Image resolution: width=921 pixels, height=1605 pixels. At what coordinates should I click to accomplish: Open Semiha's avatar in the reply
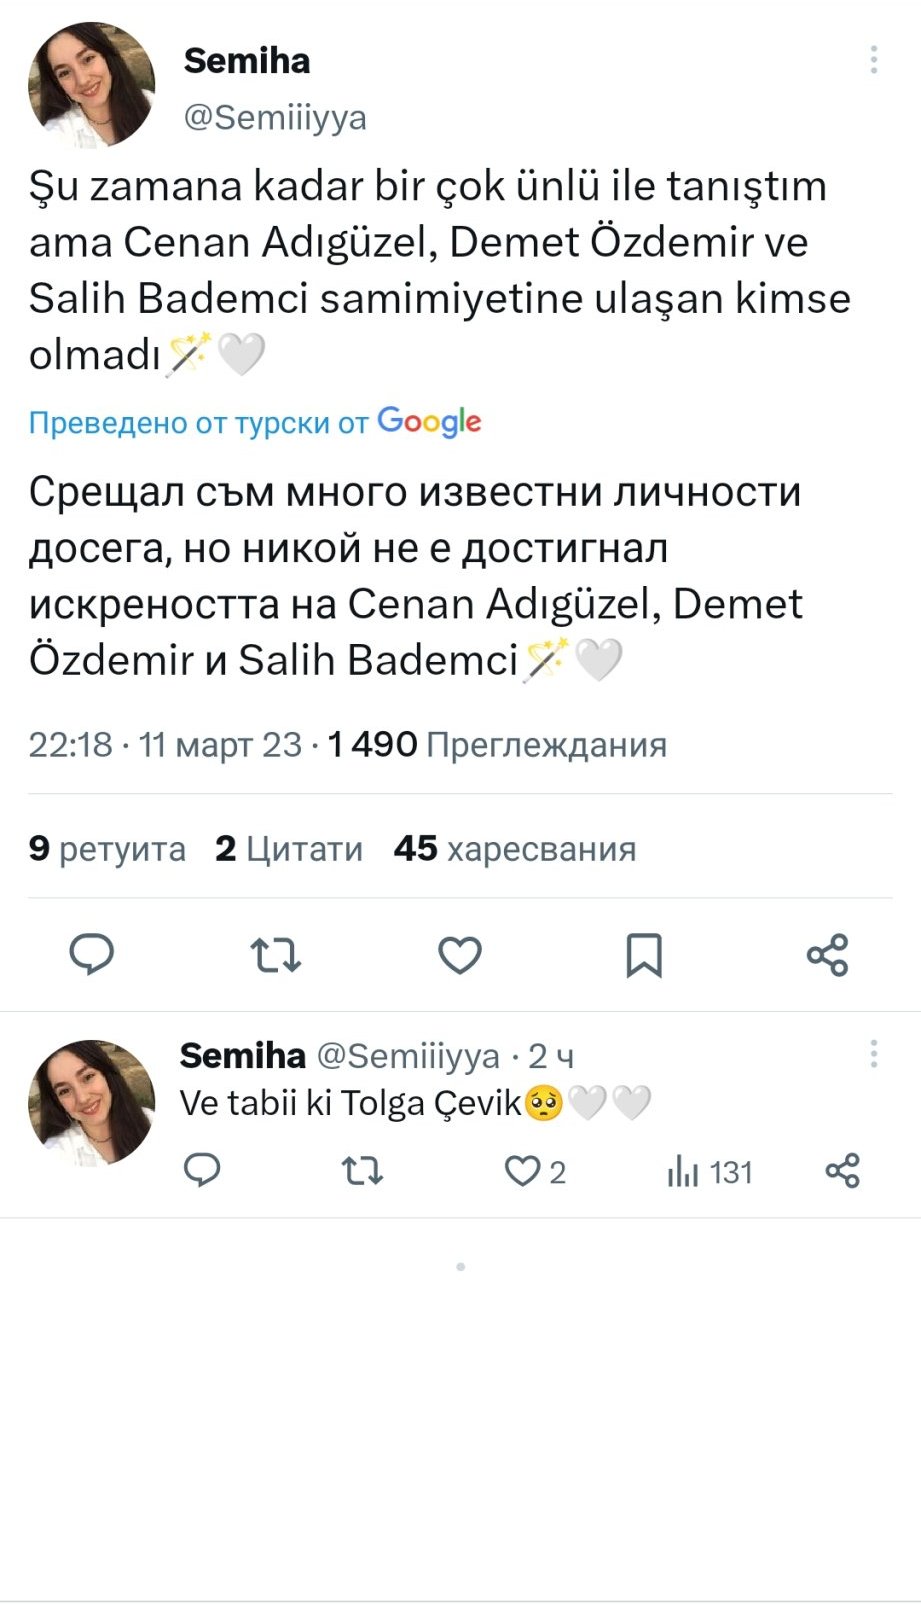tap(92, 1103)
